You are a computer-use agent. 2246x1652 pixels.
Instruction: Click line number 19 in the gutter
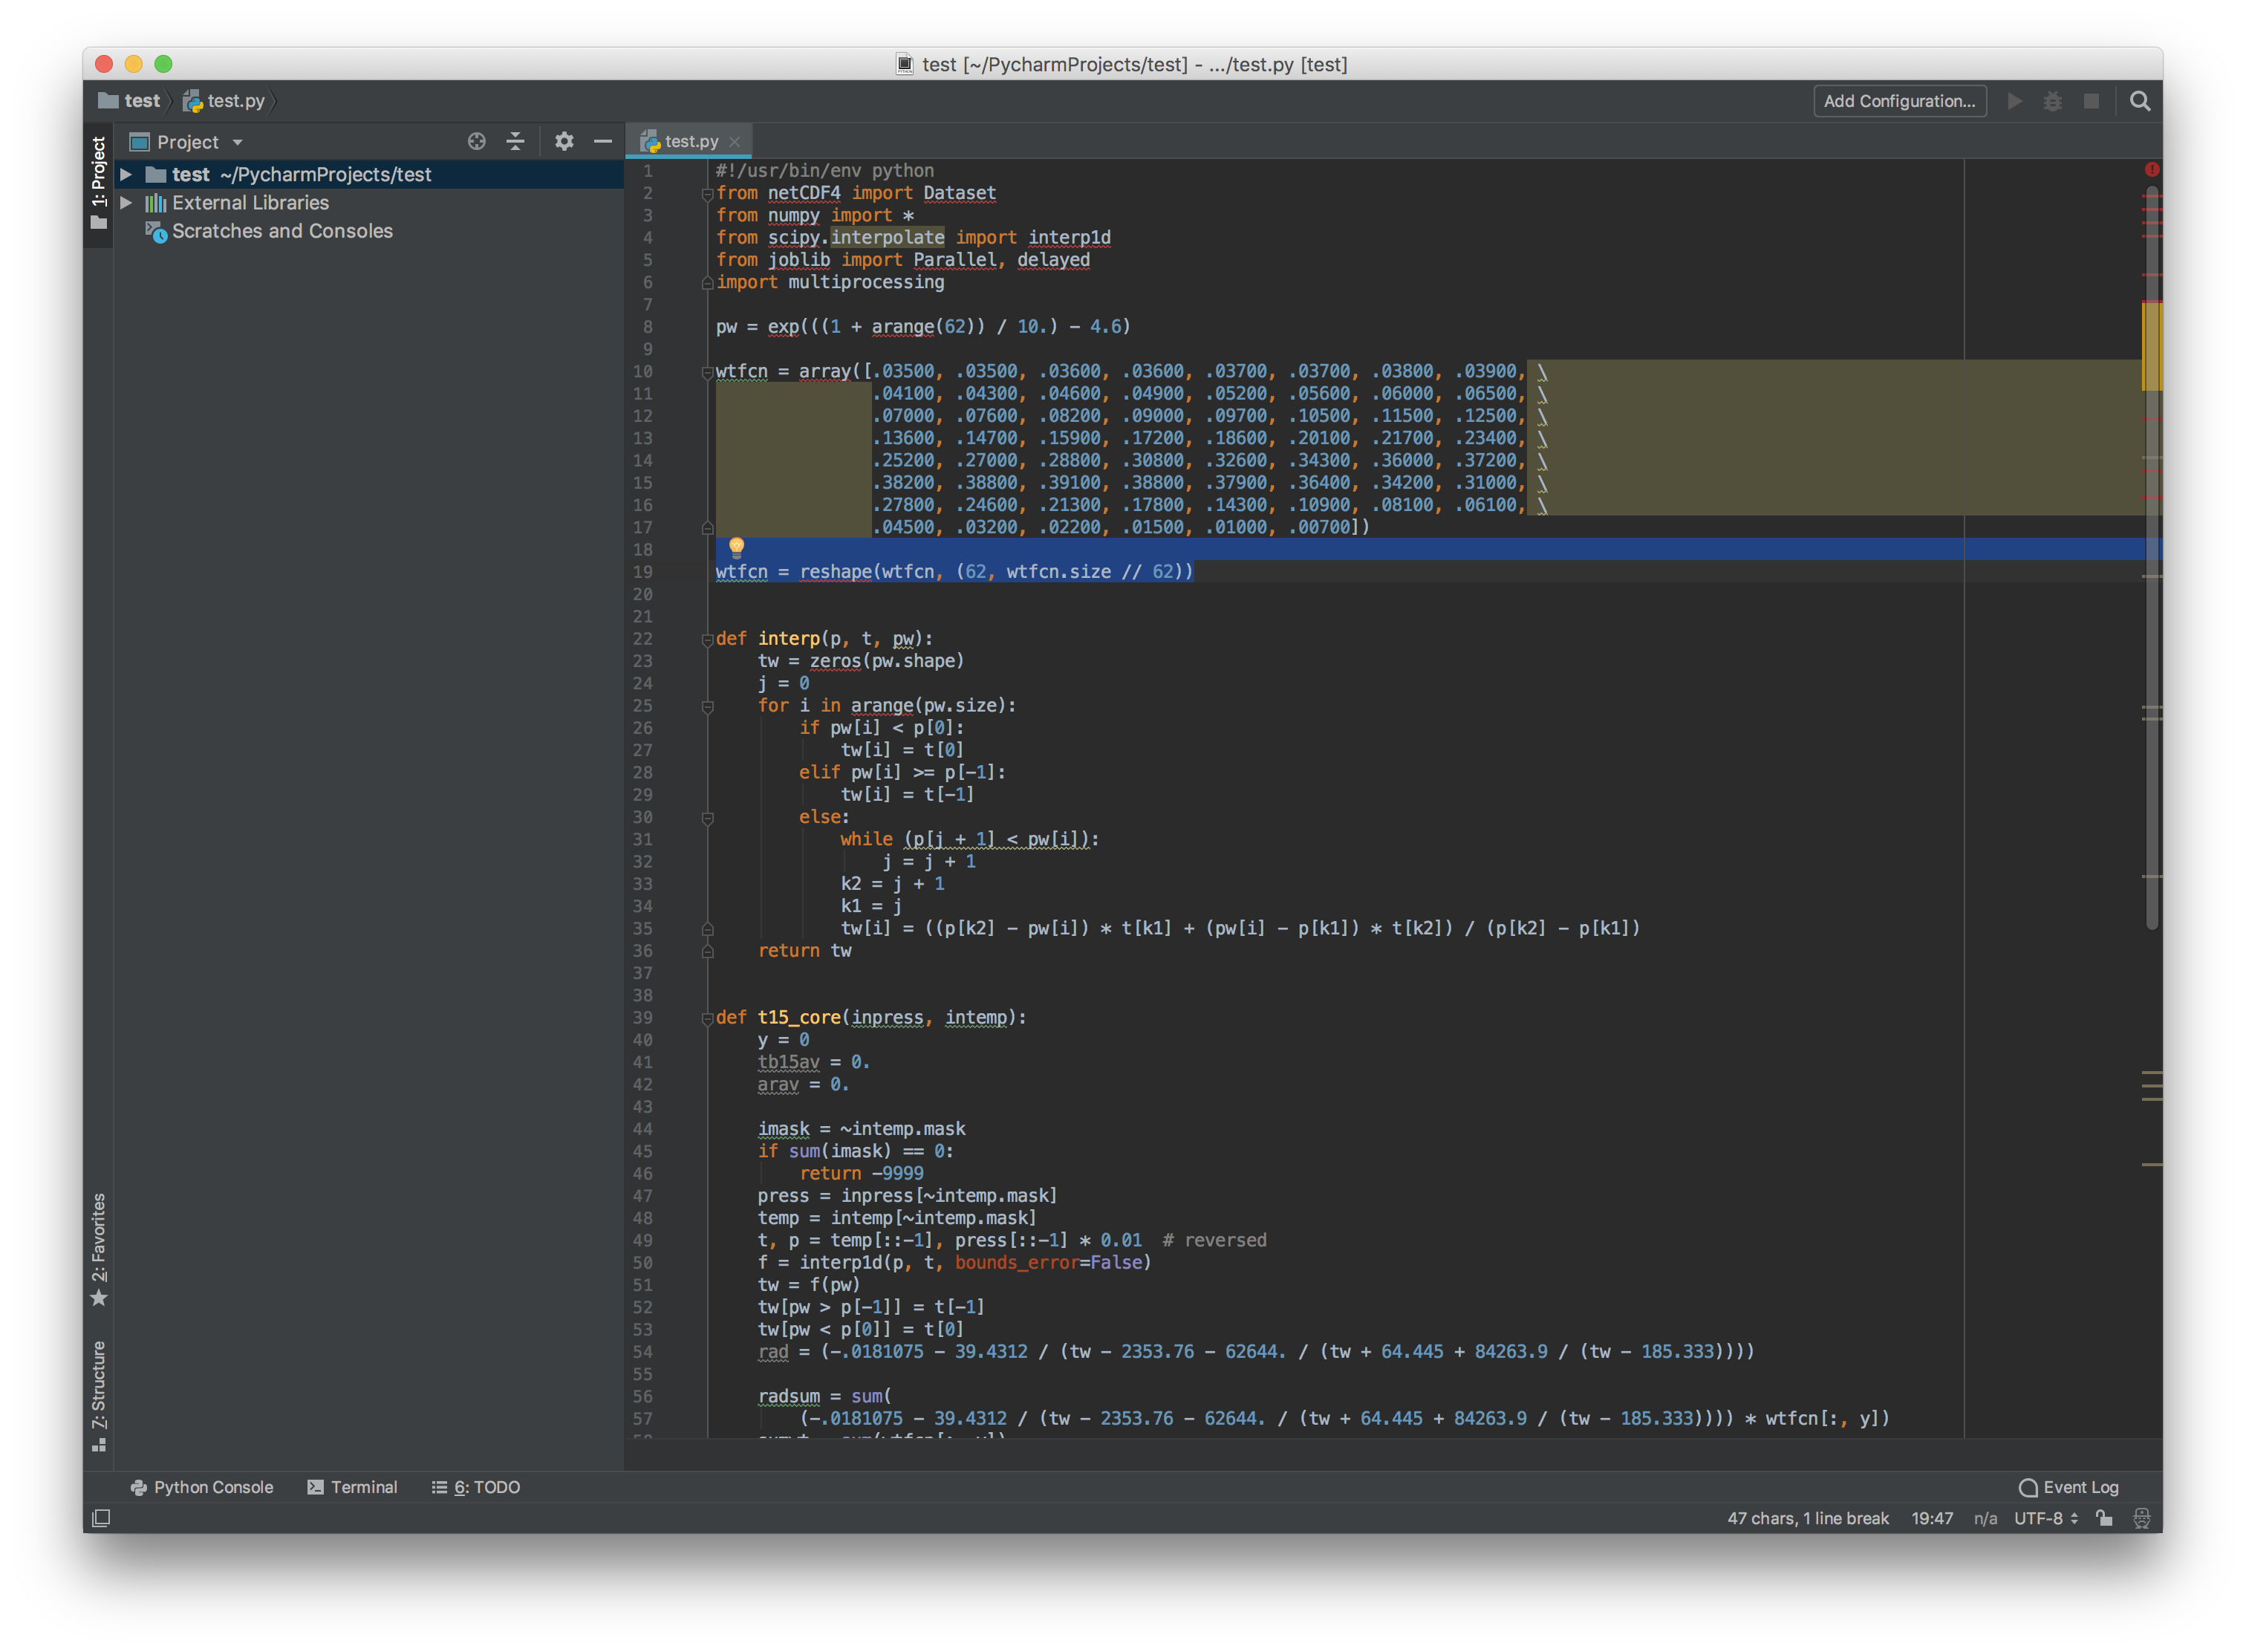coord(642,572)
